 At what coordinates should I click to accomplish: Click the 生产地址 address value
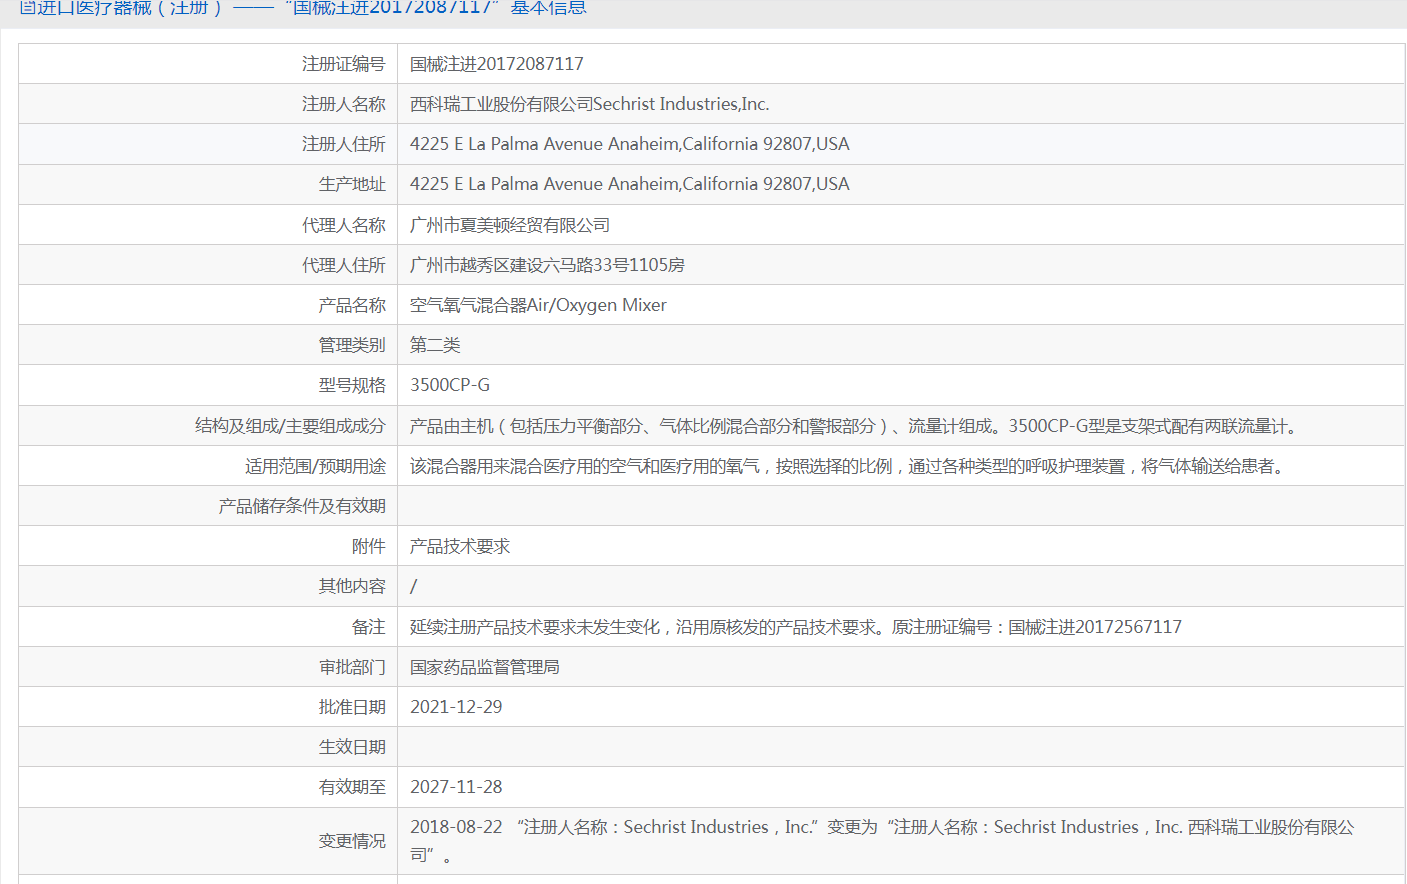[x=629, y=184]
